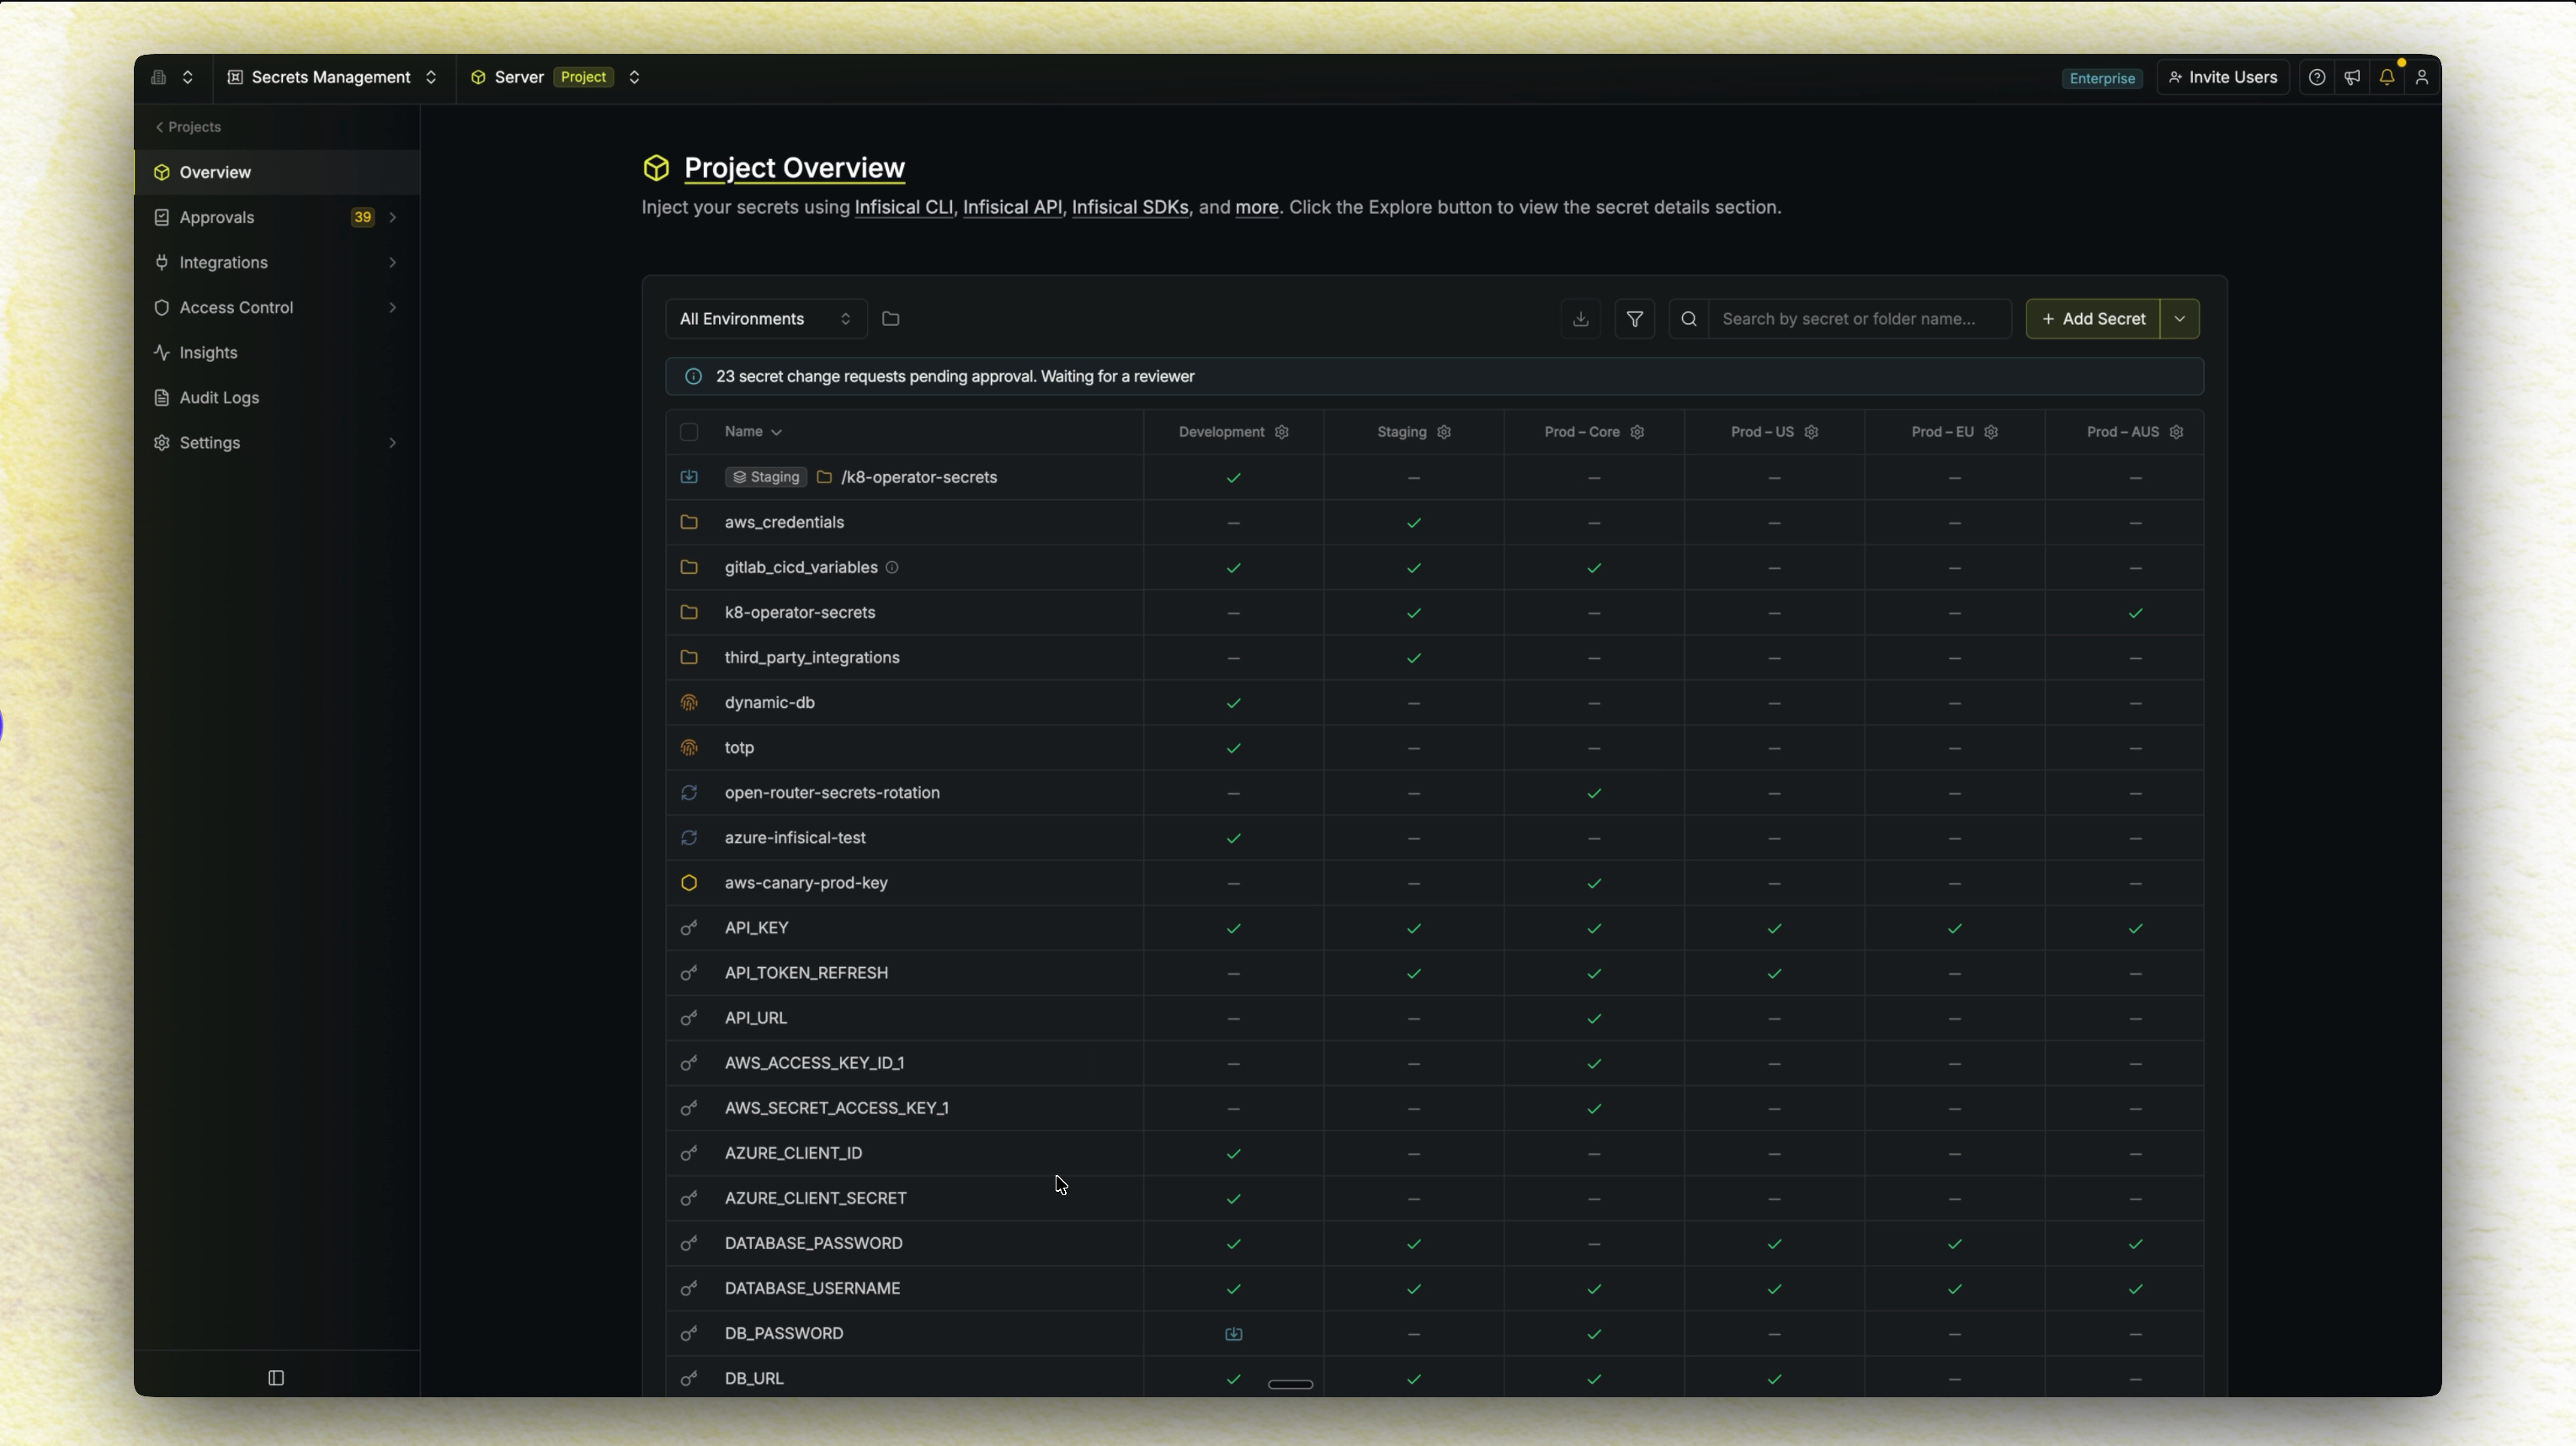Toggle the select-all checkbox in table header

[689, 432]
